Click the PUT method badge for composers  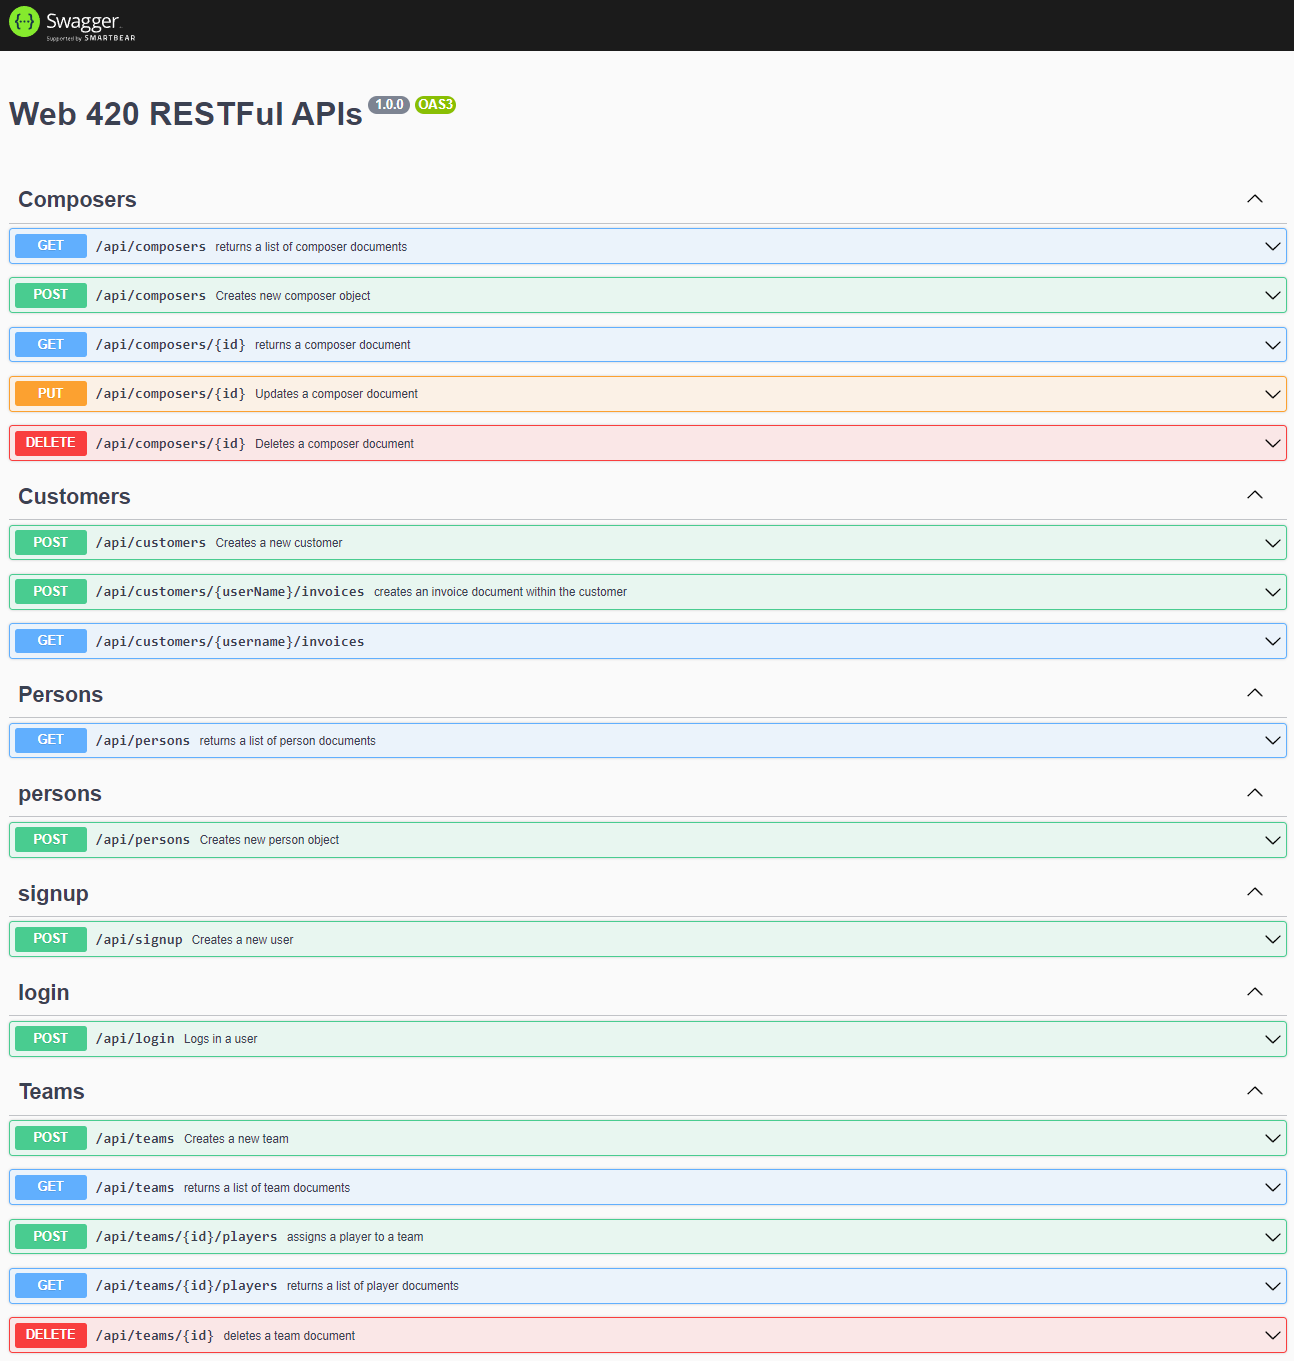click(x=51, y=394)
